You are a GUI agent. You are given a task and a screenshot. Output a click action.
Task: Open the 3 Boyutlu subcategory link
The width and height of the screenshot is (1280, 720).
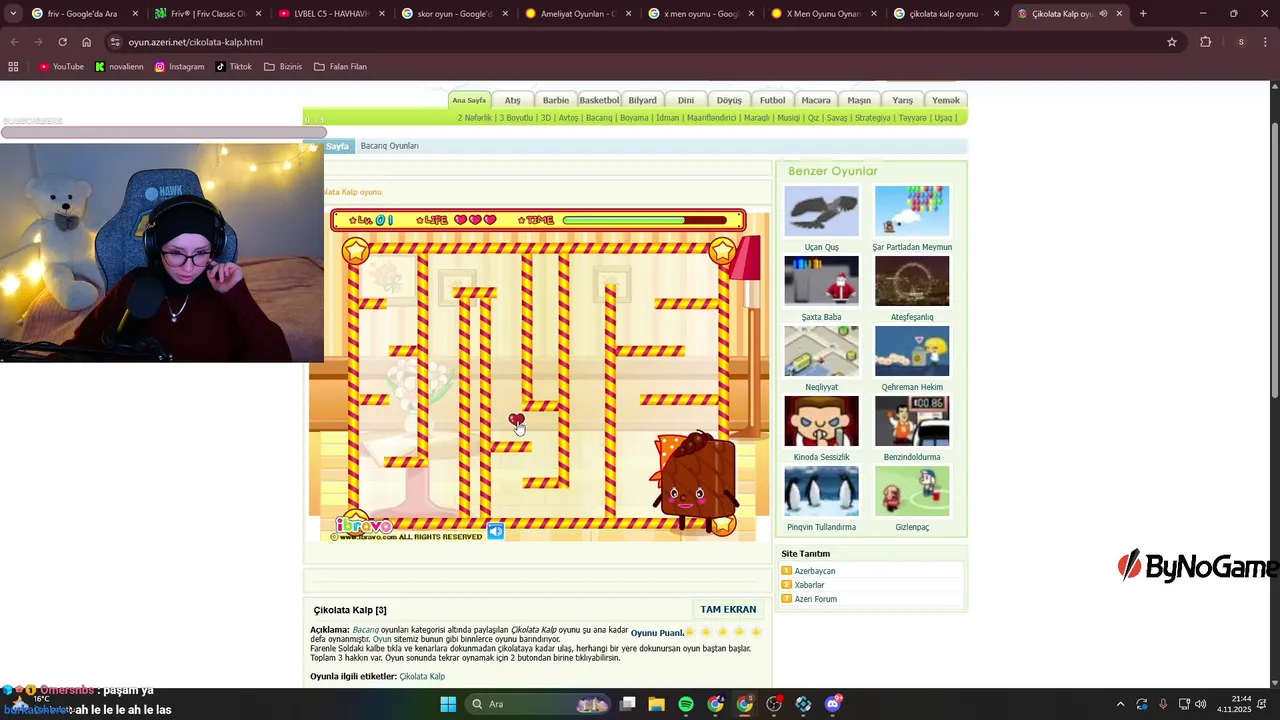[516, 118]
